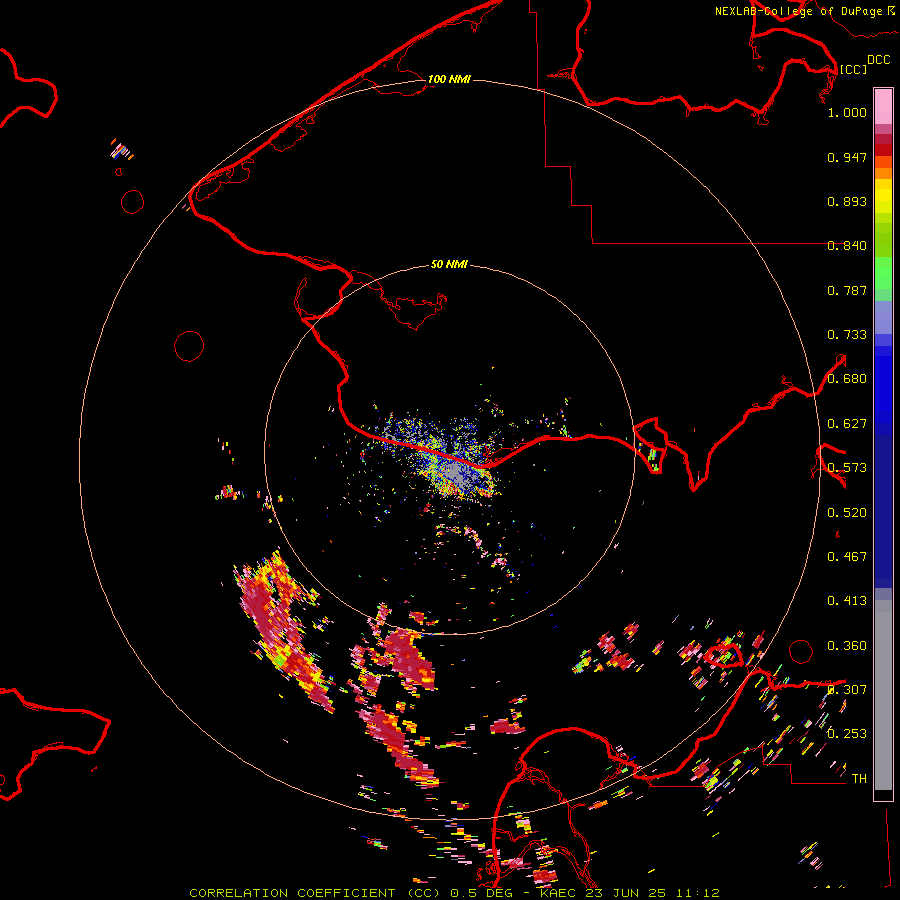Select the orange segment of the color bar
The height and width of the screenshot is (900, 900).
click(883, 173)
